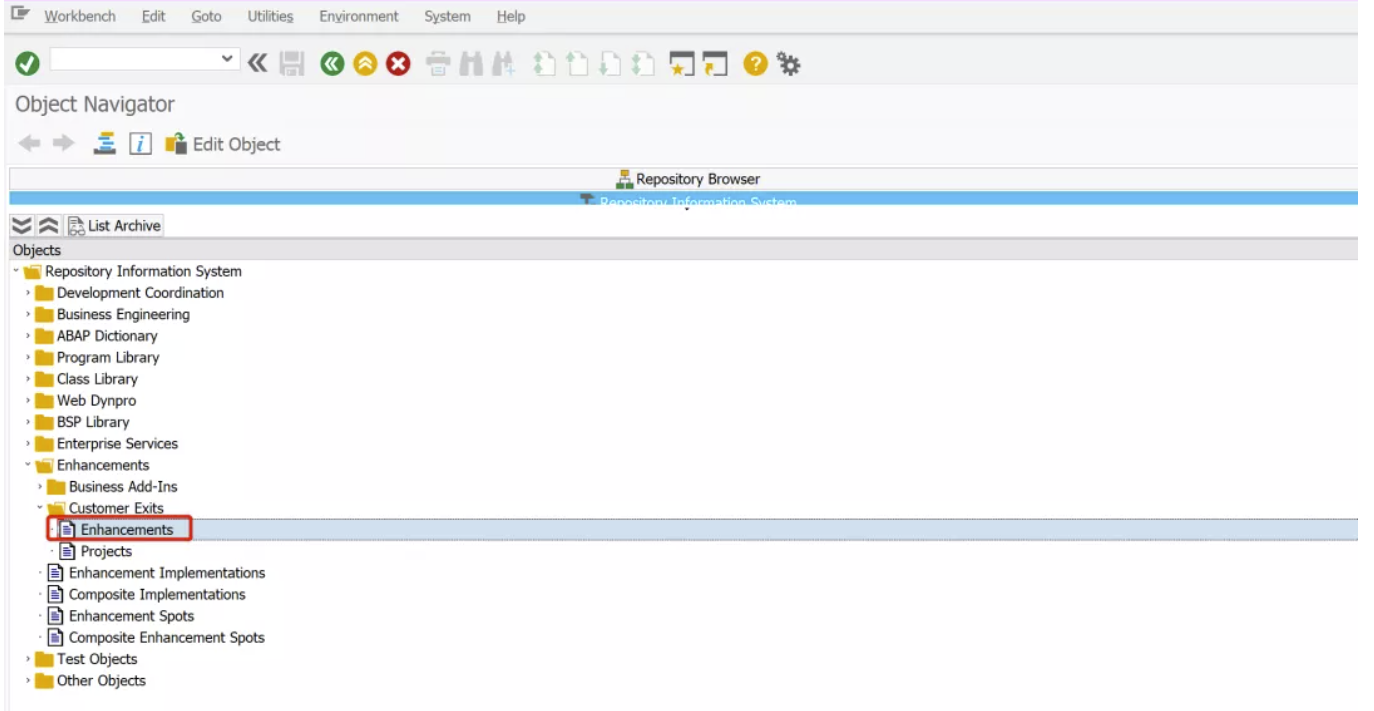Click the grey navigate-forward arrow

pyautogui.click(x=64, y=144)
